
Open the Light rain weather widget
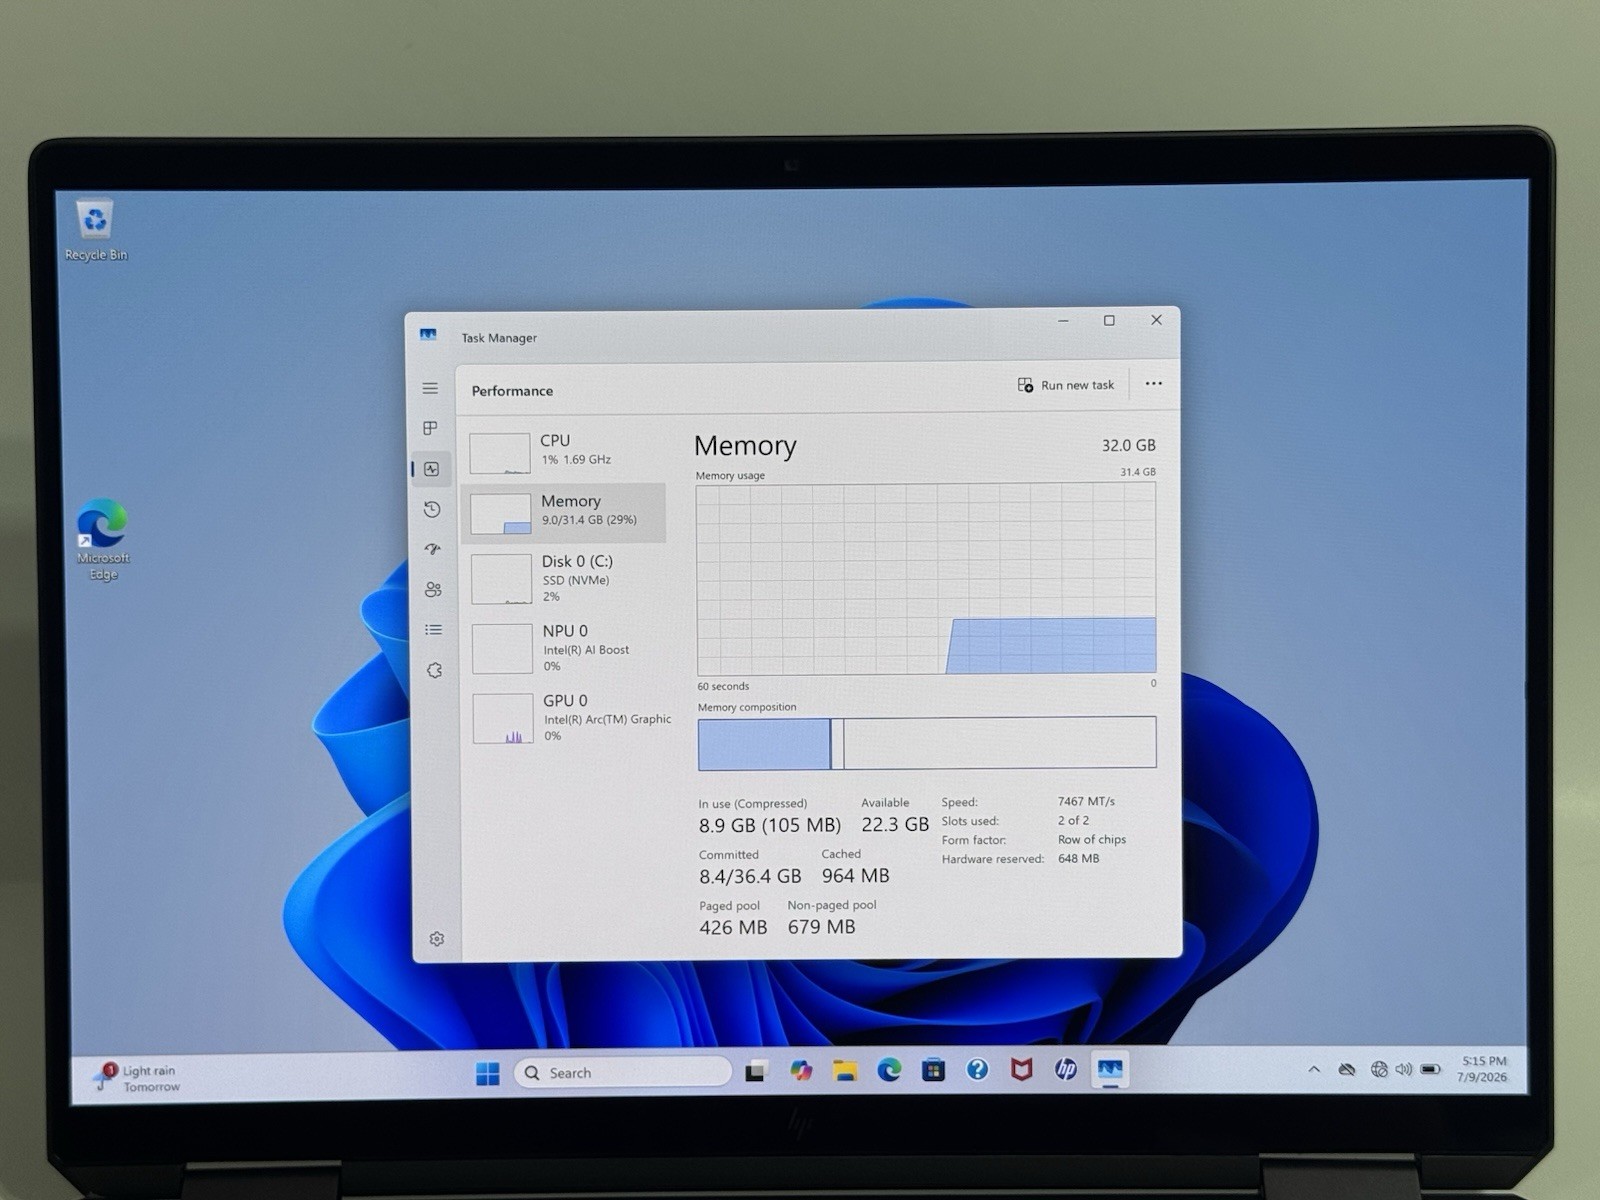click(137, 1078)
